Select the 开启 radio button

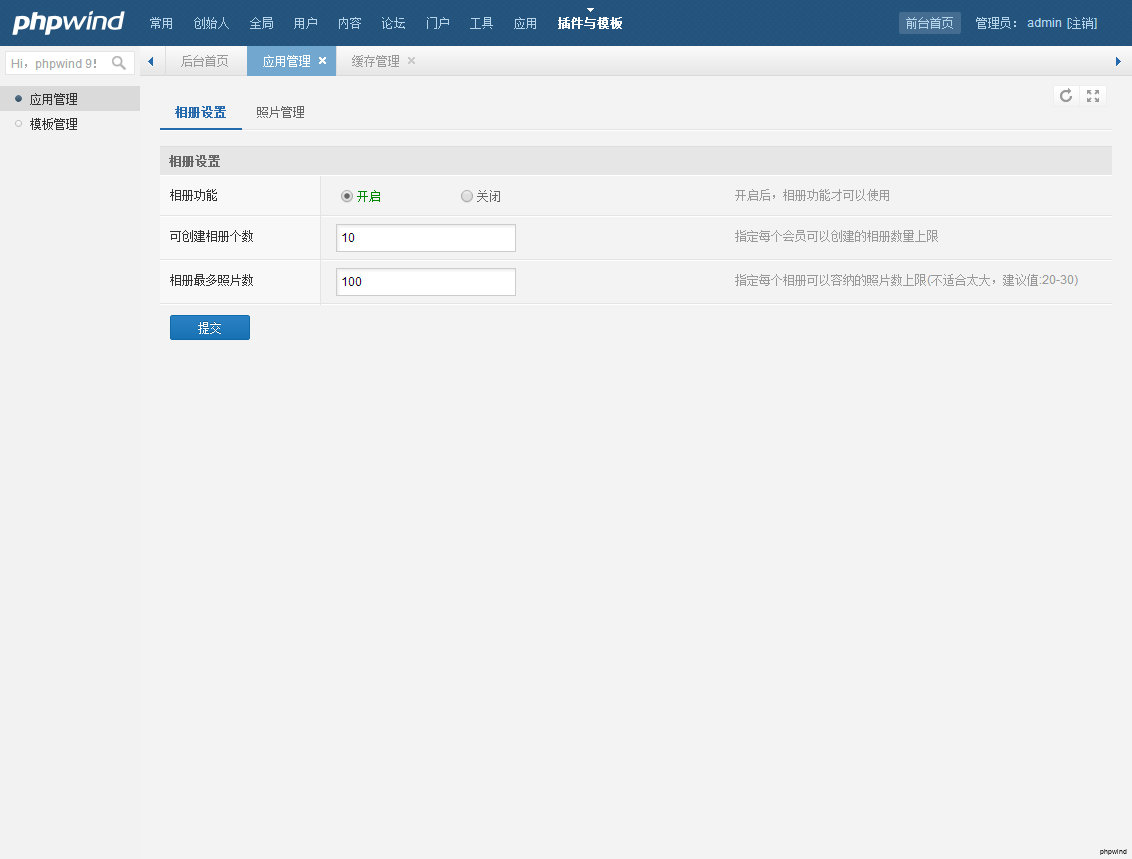347,197
